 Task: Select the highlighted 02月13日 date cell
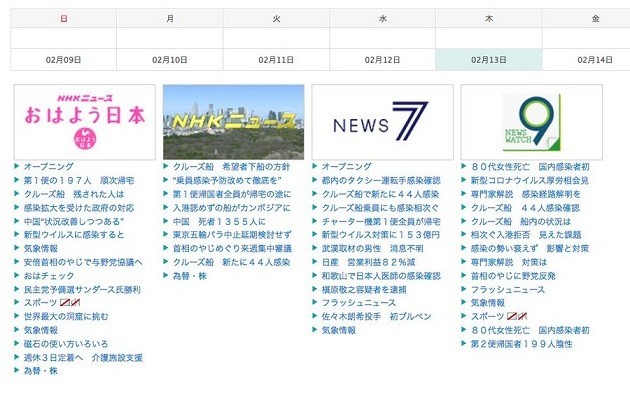tap(489, 60)
